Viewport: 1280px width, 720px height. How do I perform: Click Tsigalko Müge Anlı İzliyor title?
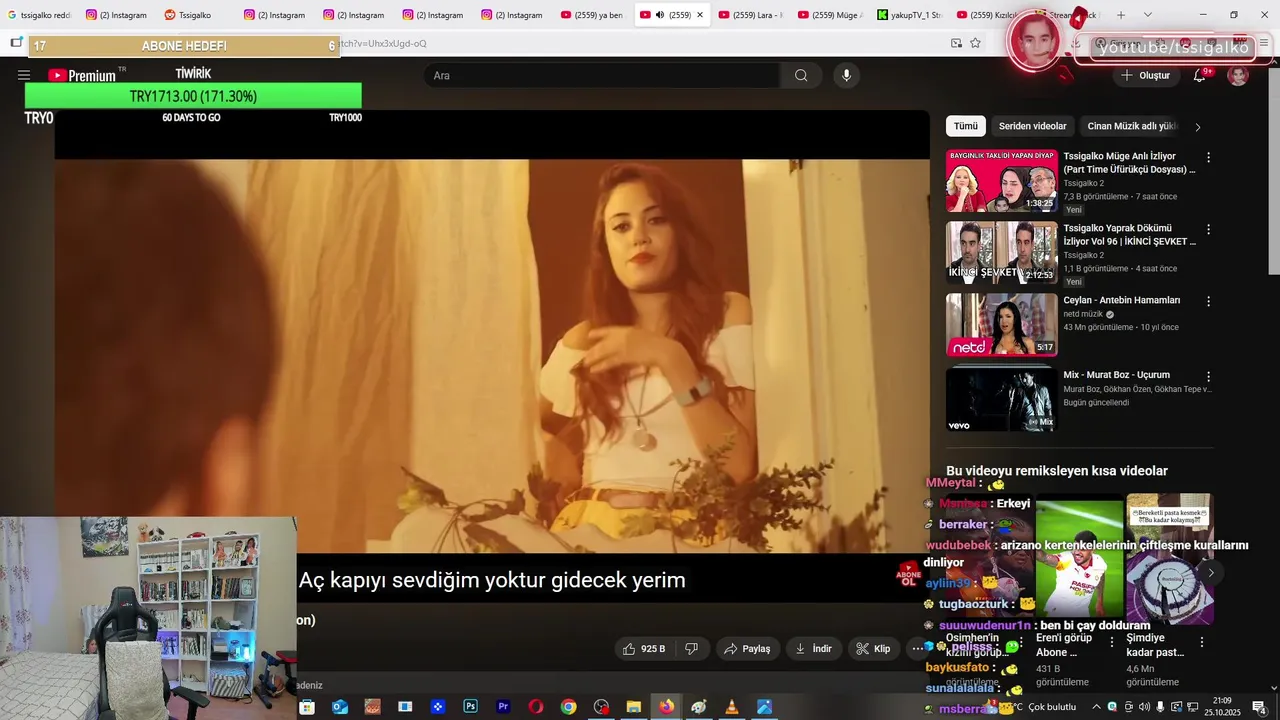(x=1130, y=163)
